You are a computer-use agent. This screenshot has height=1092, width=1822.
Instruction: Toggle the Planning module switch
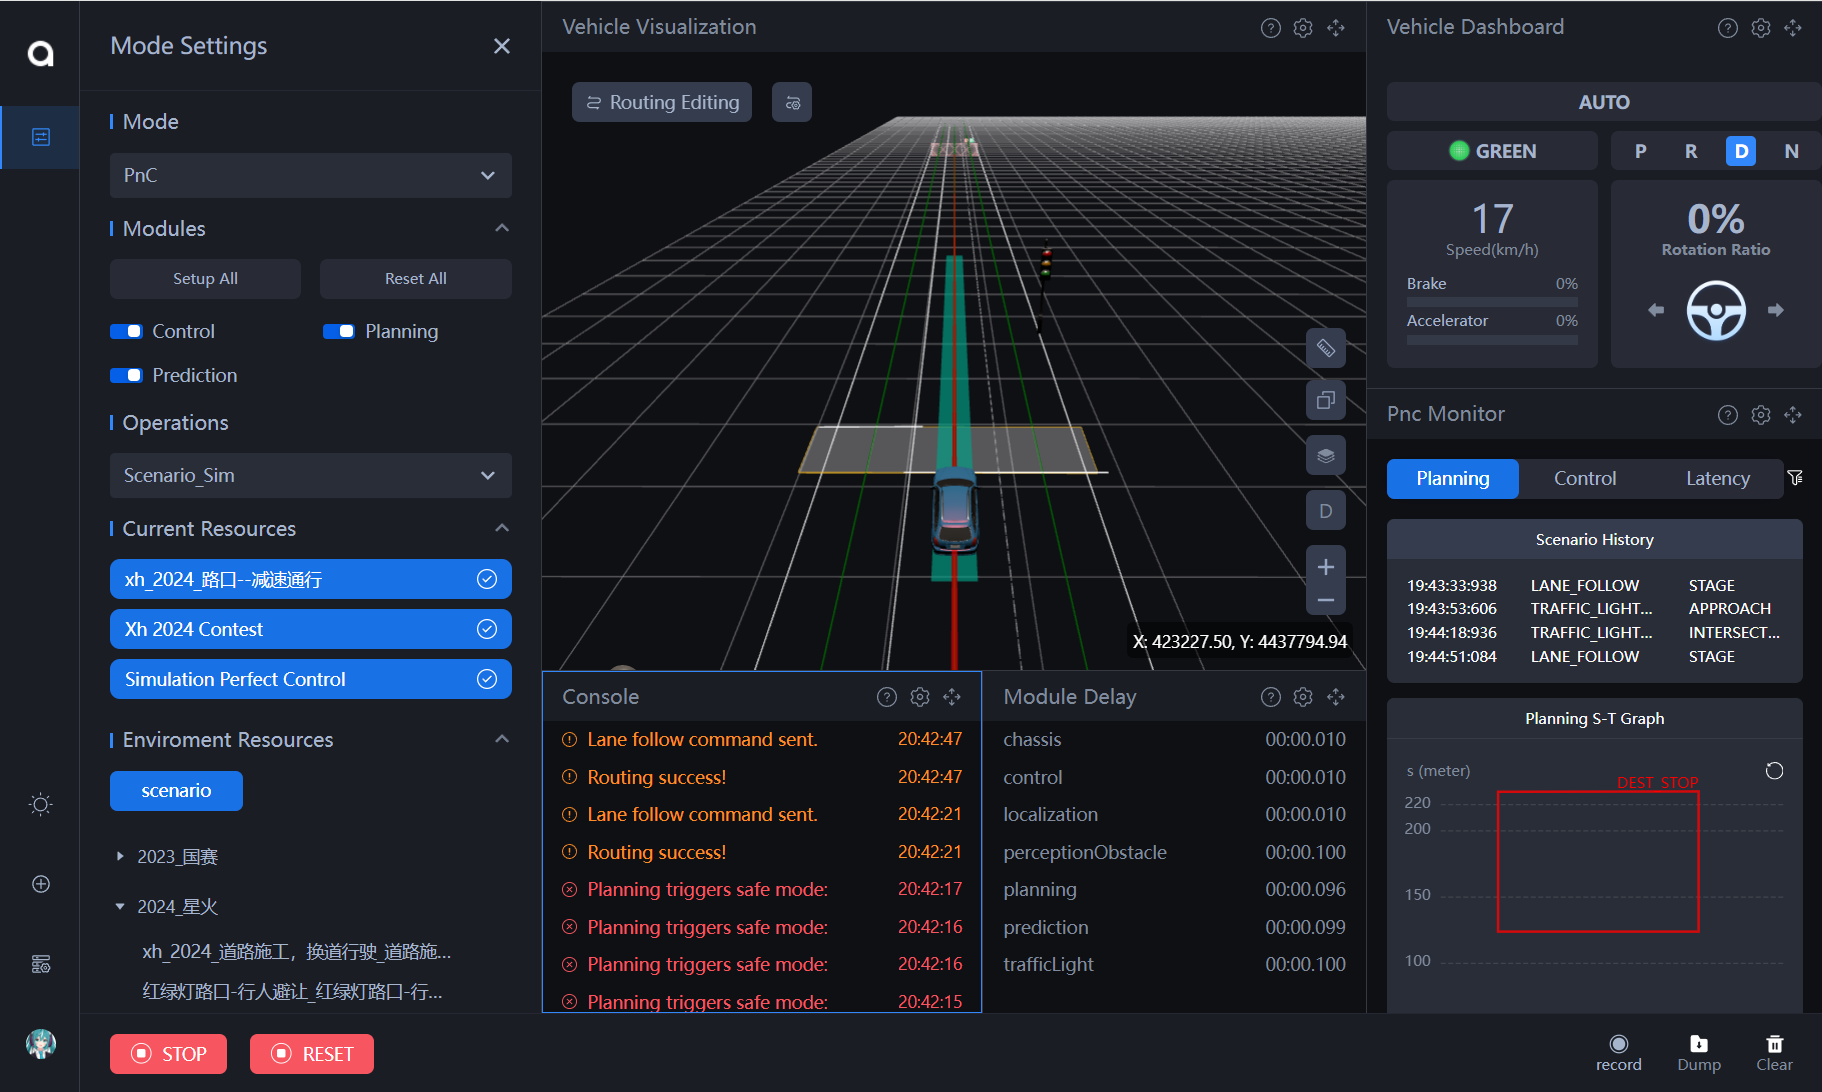[x=339, y=332]
